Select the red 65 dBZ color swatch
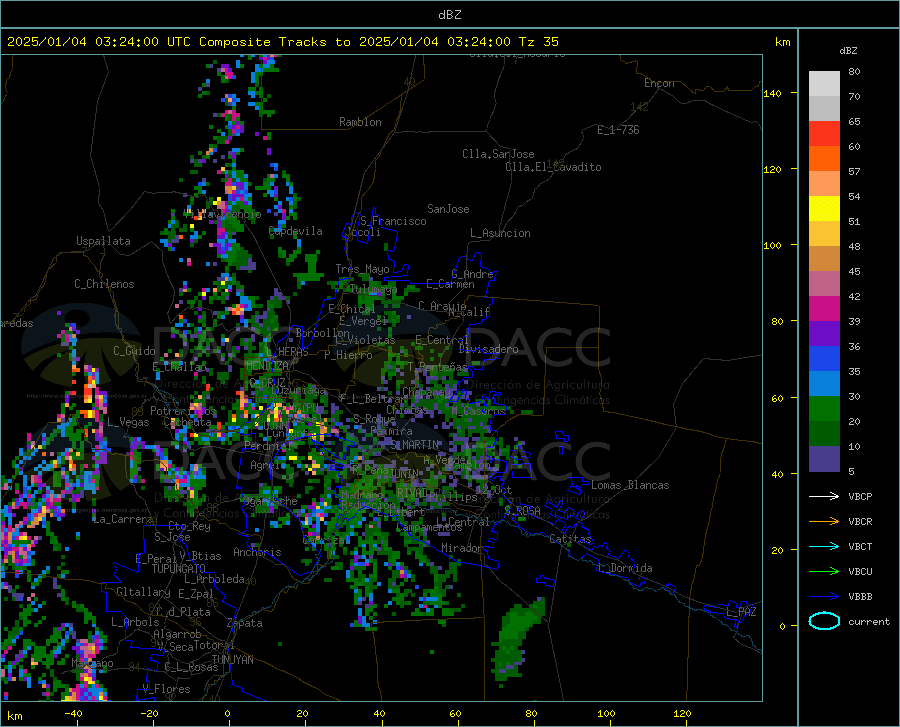 (x=824, y=134)
